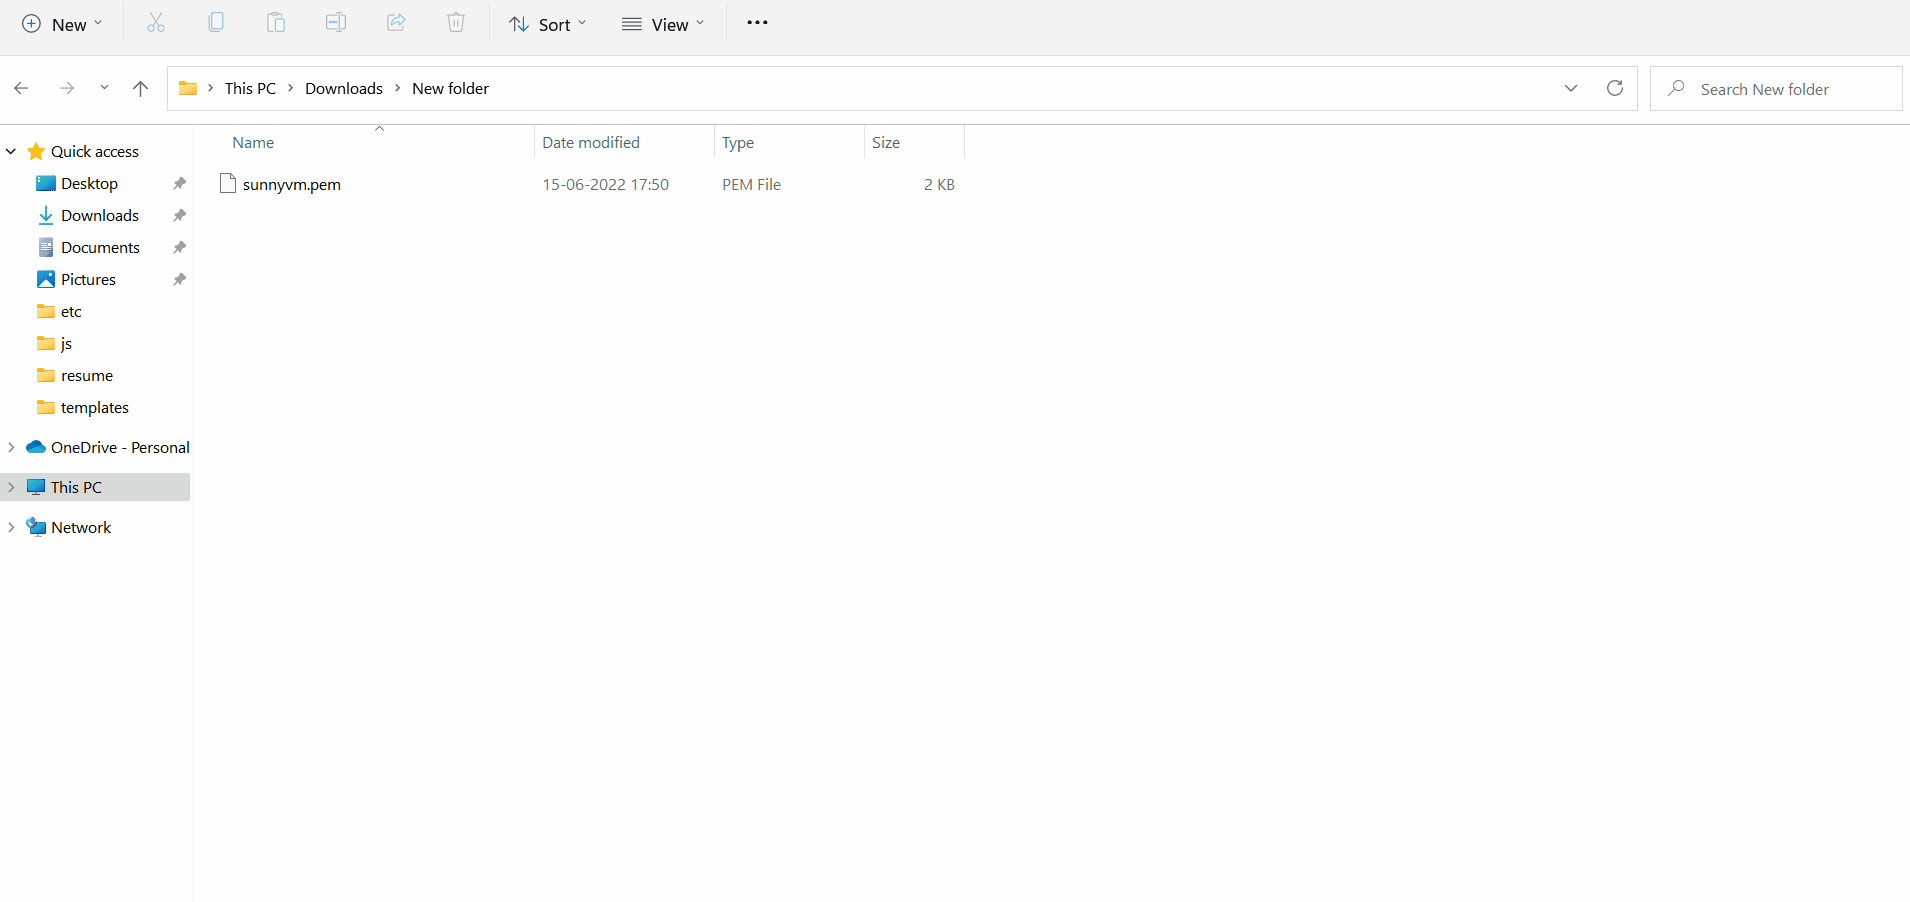Expand chevron after Downloads breadcrumb
Image resolution: width=1910 pixels, height=902 pixels.
398,88
